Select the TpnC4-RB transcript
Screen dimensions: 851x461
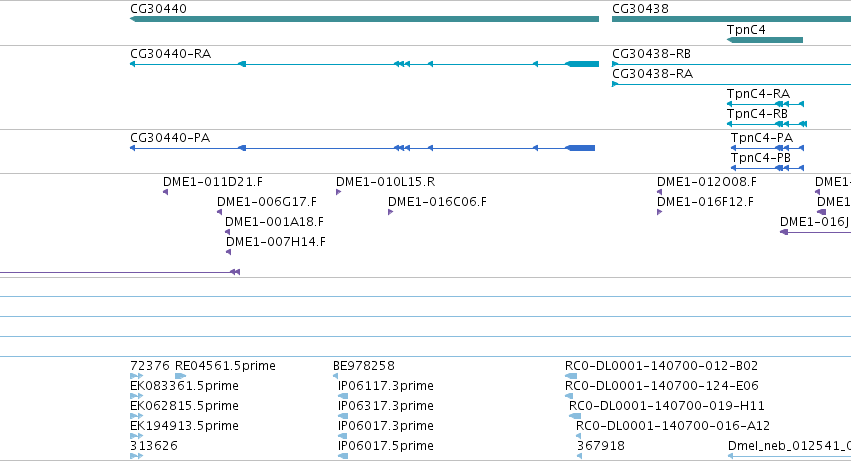[x=767, y=124]
